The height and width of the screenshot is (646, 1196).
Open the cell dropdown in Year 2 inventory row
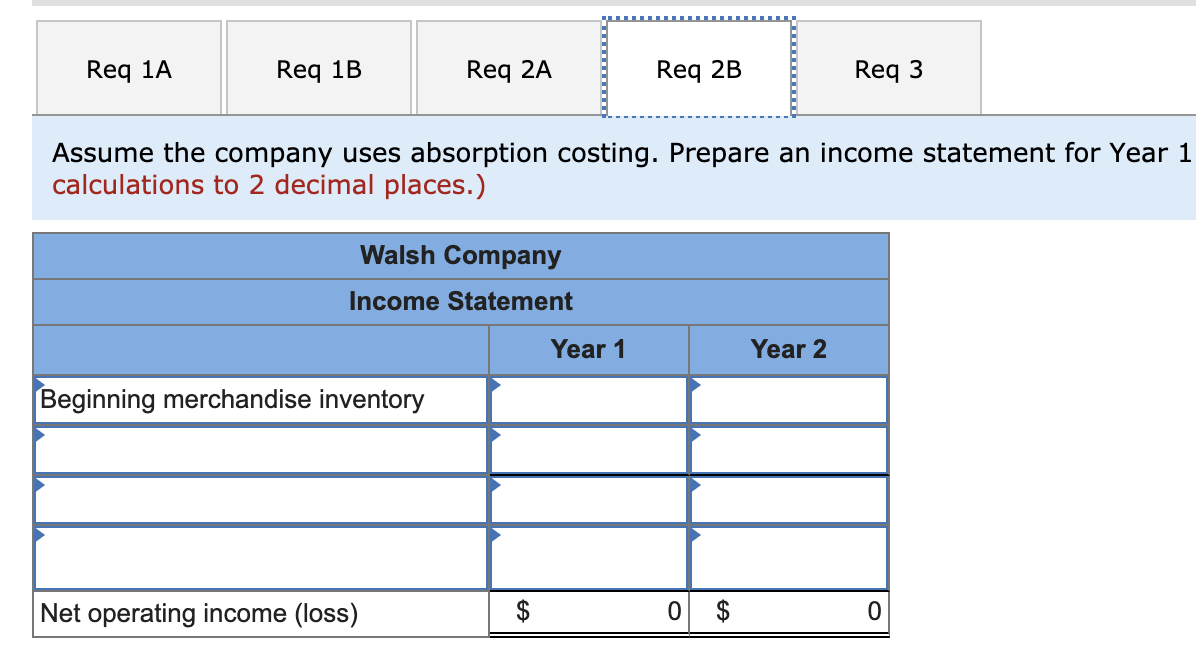694,385
